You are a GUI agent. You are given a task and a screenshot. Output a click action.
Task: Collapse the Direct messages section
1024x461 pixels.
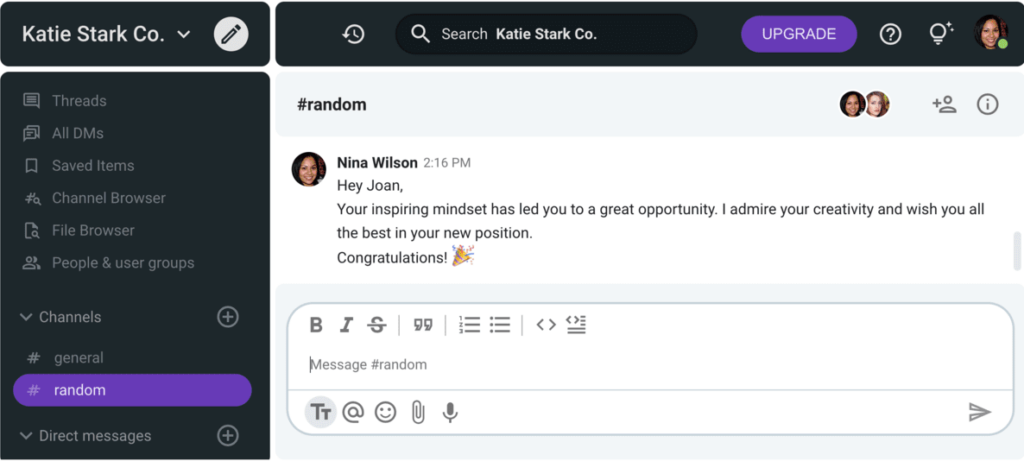pyautogui.click(x=26, y=436)
